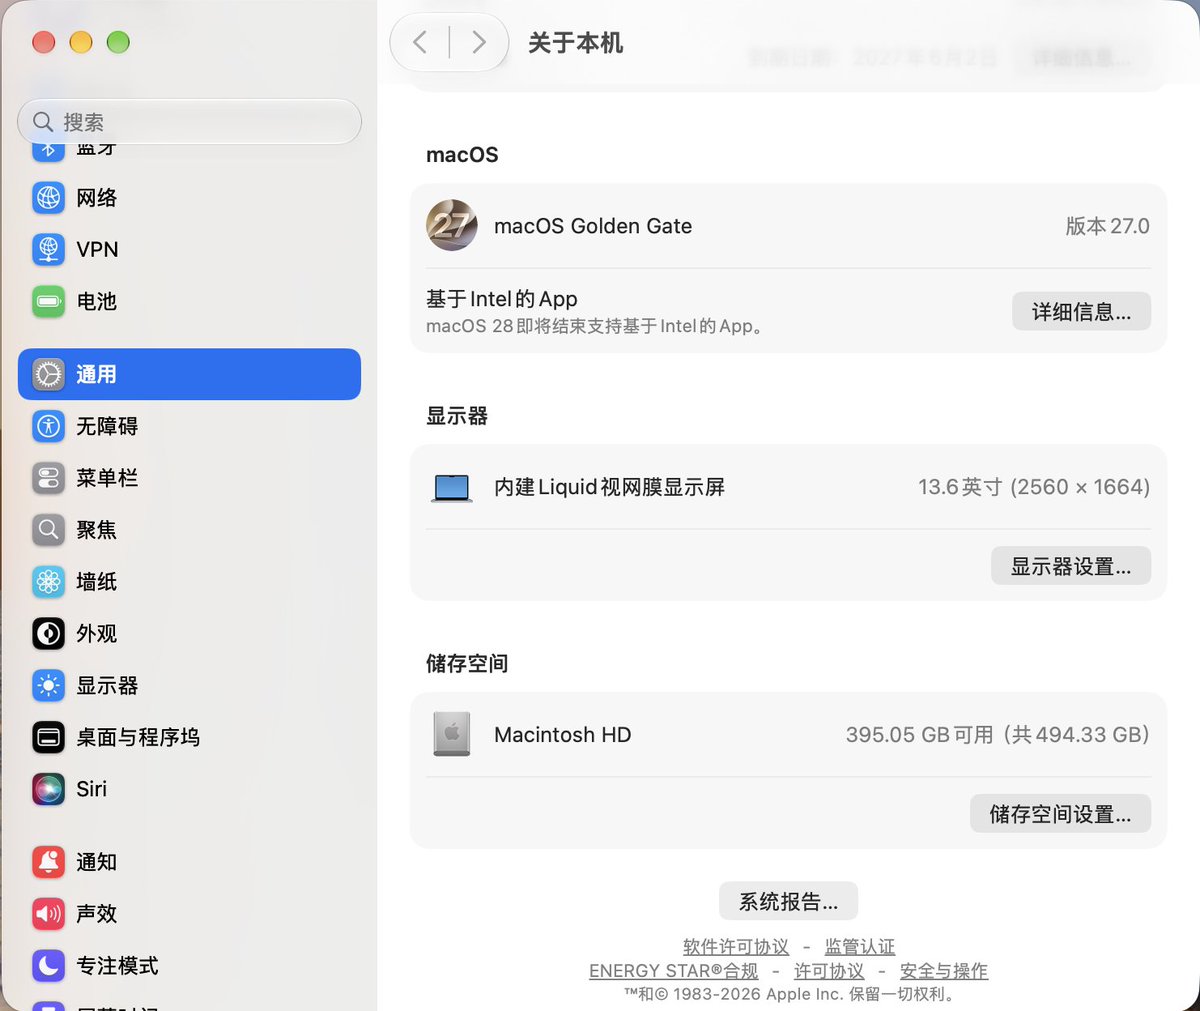The height and width of the screenshot is (1011, 1200).
Task: Click the 内建 Liquid 视网膜显示屏 label
Action: (x=609, y=487)
